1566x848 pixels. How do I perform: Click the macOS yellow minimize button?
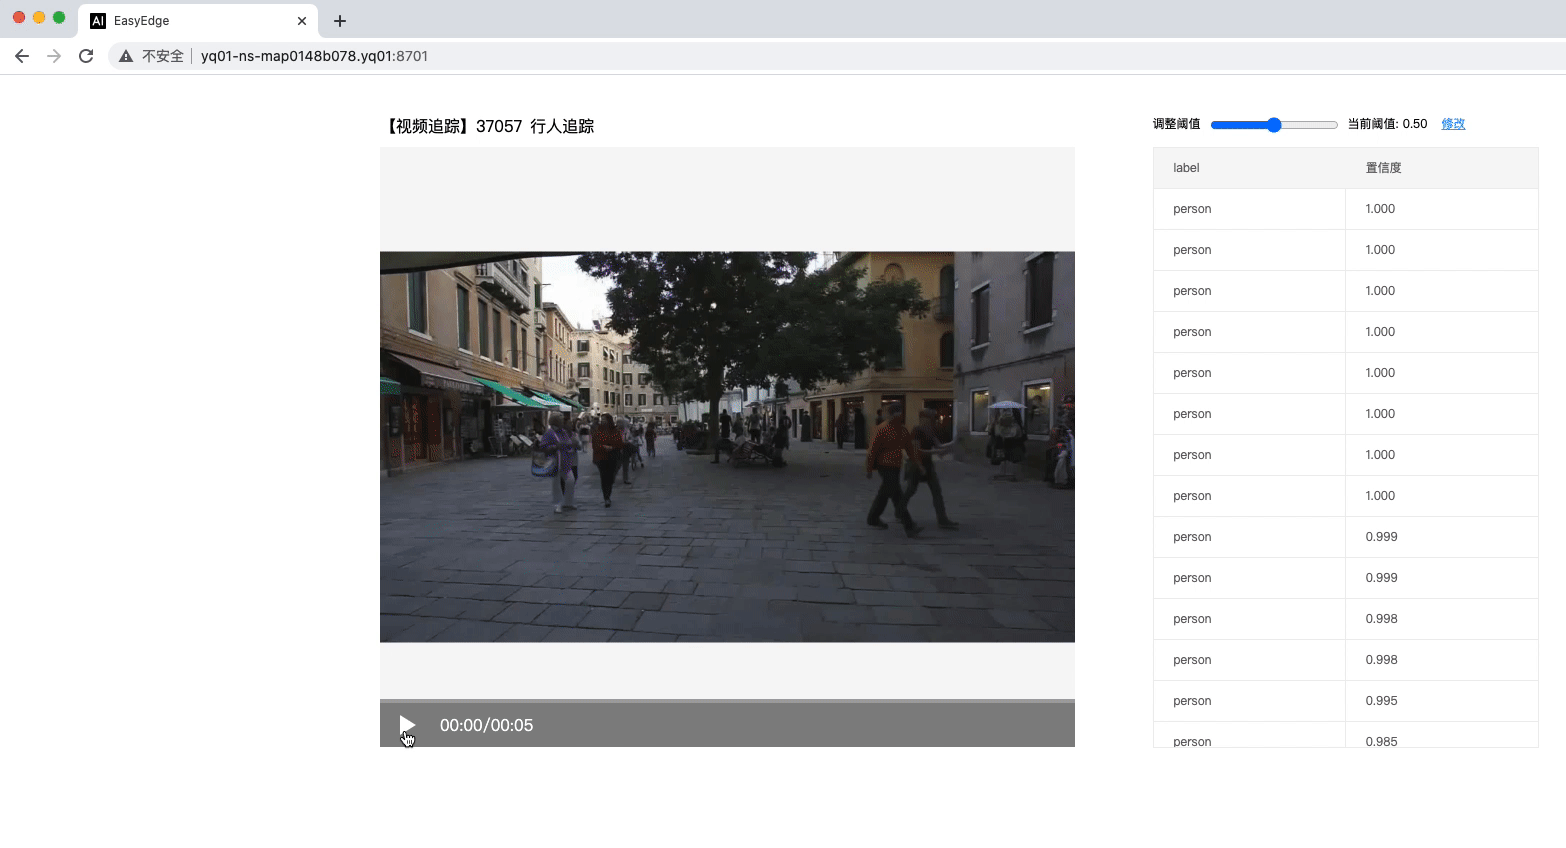[x=39, y=17]
